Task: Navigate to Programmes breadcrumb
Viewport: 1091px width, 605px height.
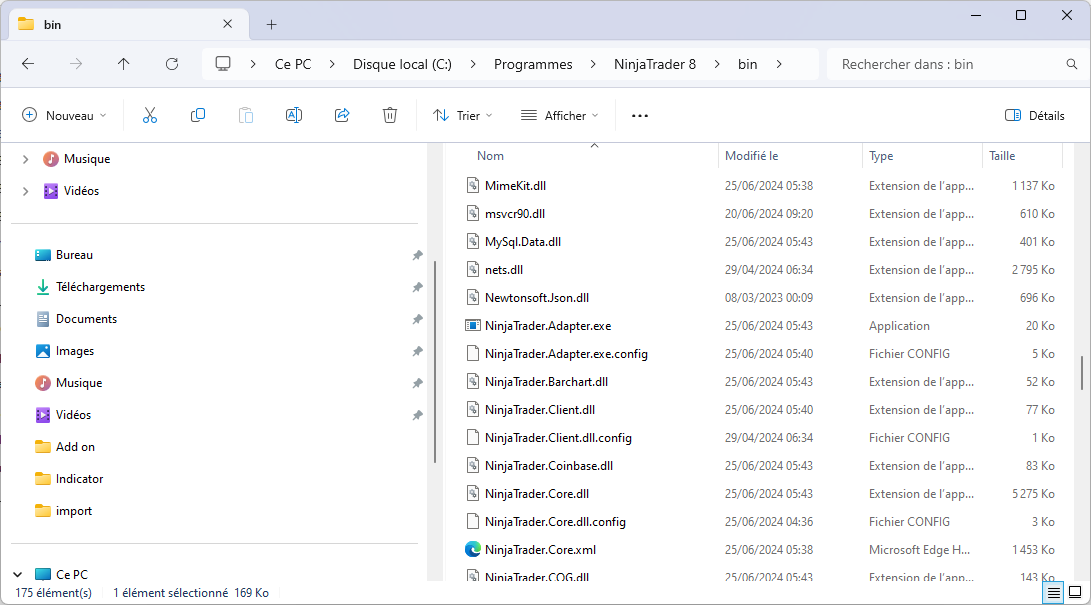Action: [x=533, y=64]
